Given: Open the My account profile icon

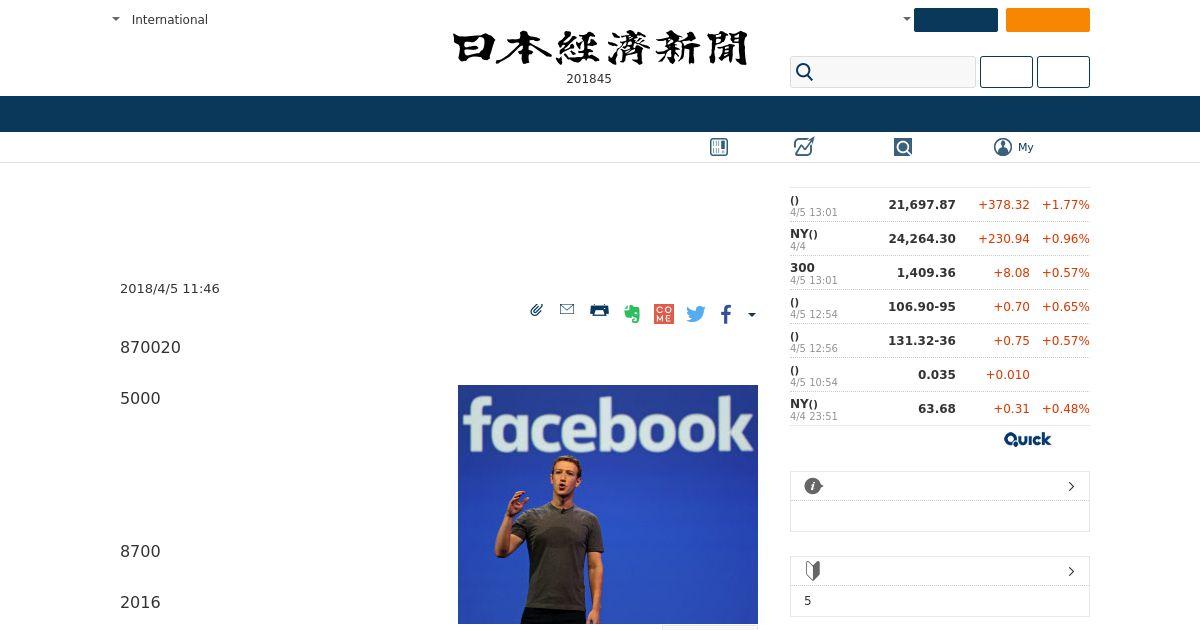Looking at the screenshot, I should coord(1003,147).
